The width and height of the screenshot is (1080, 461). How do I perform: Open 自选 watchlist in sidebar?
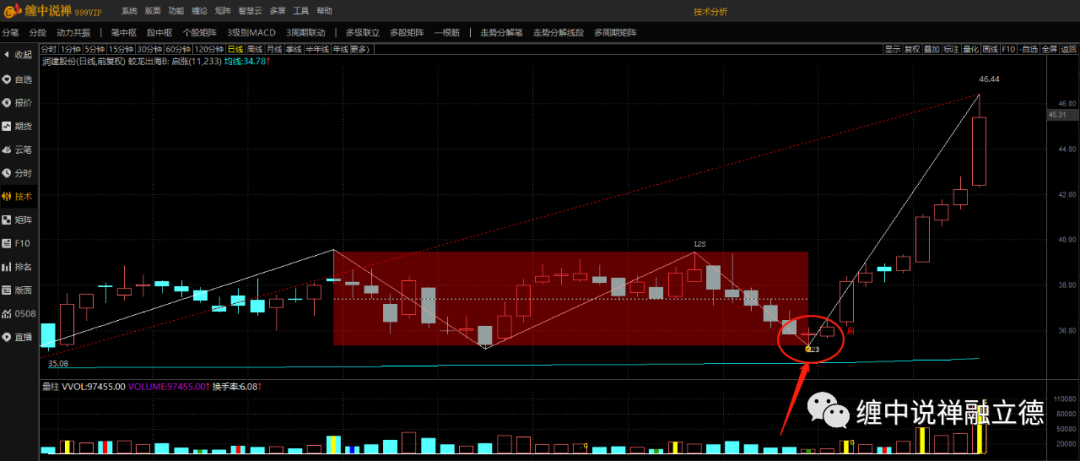[x=19, y=79]
